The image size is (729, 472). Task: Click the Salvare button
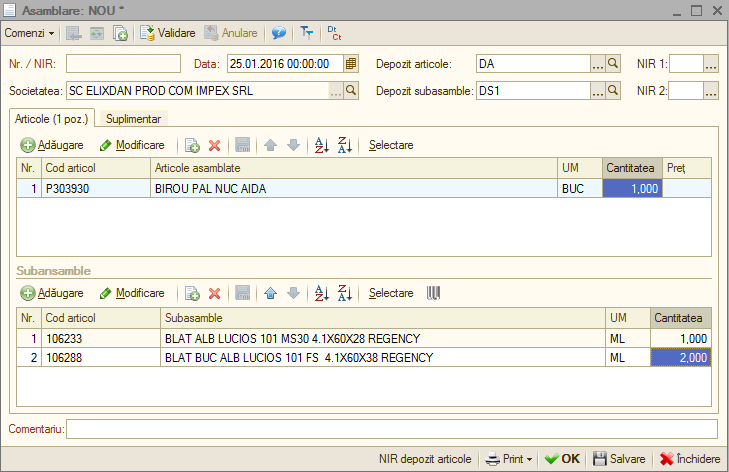619,459
